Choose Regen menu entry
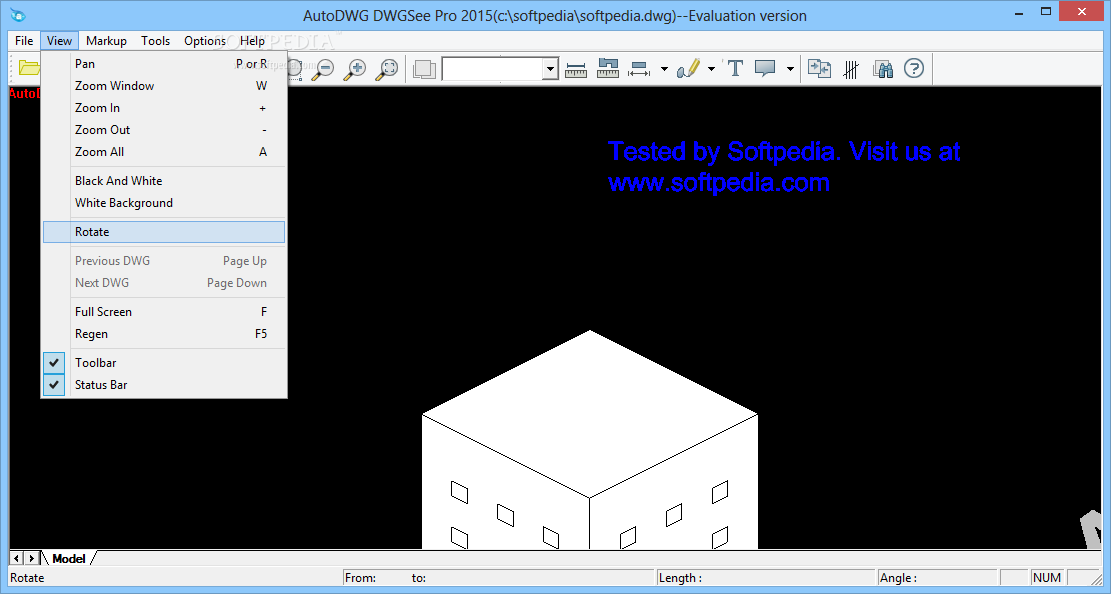 (164, 334)
